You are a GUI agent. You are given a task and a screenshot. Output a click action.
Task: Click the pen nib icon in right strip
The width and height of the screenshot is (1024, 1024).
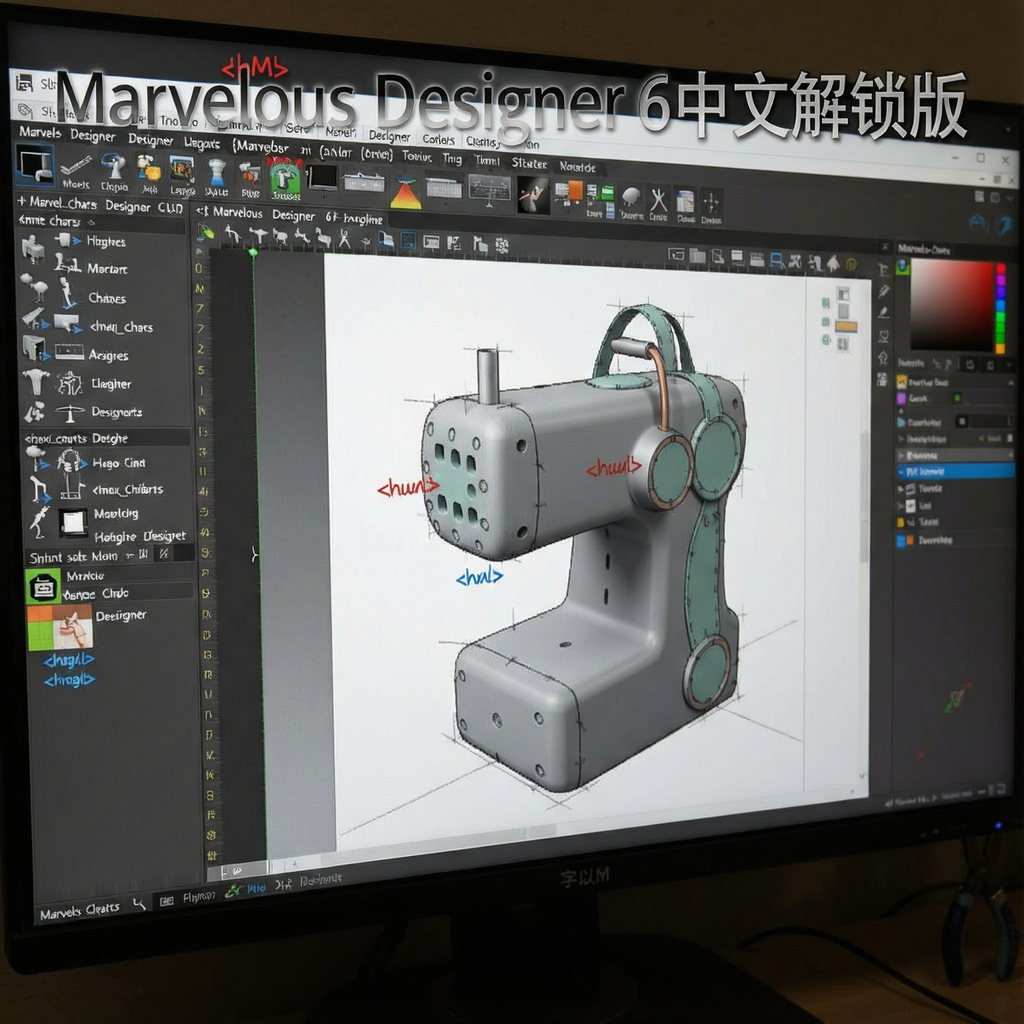coord(884,313)
